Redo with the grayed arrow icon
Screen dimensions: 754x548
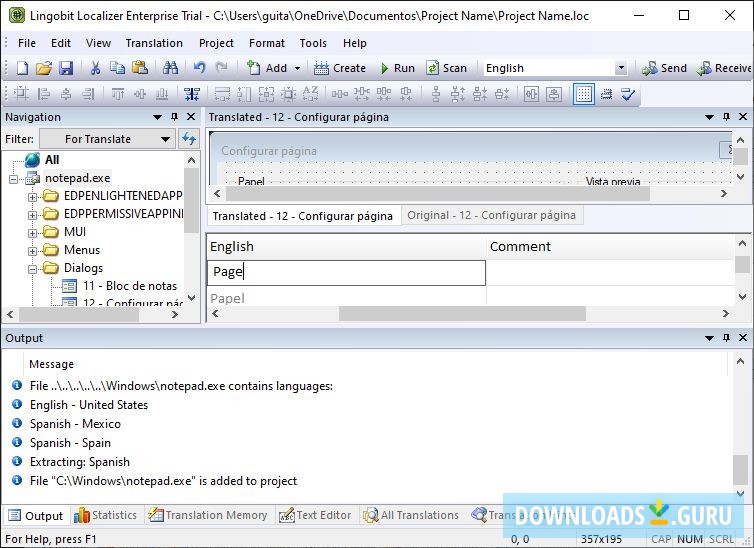coord(221,68)
